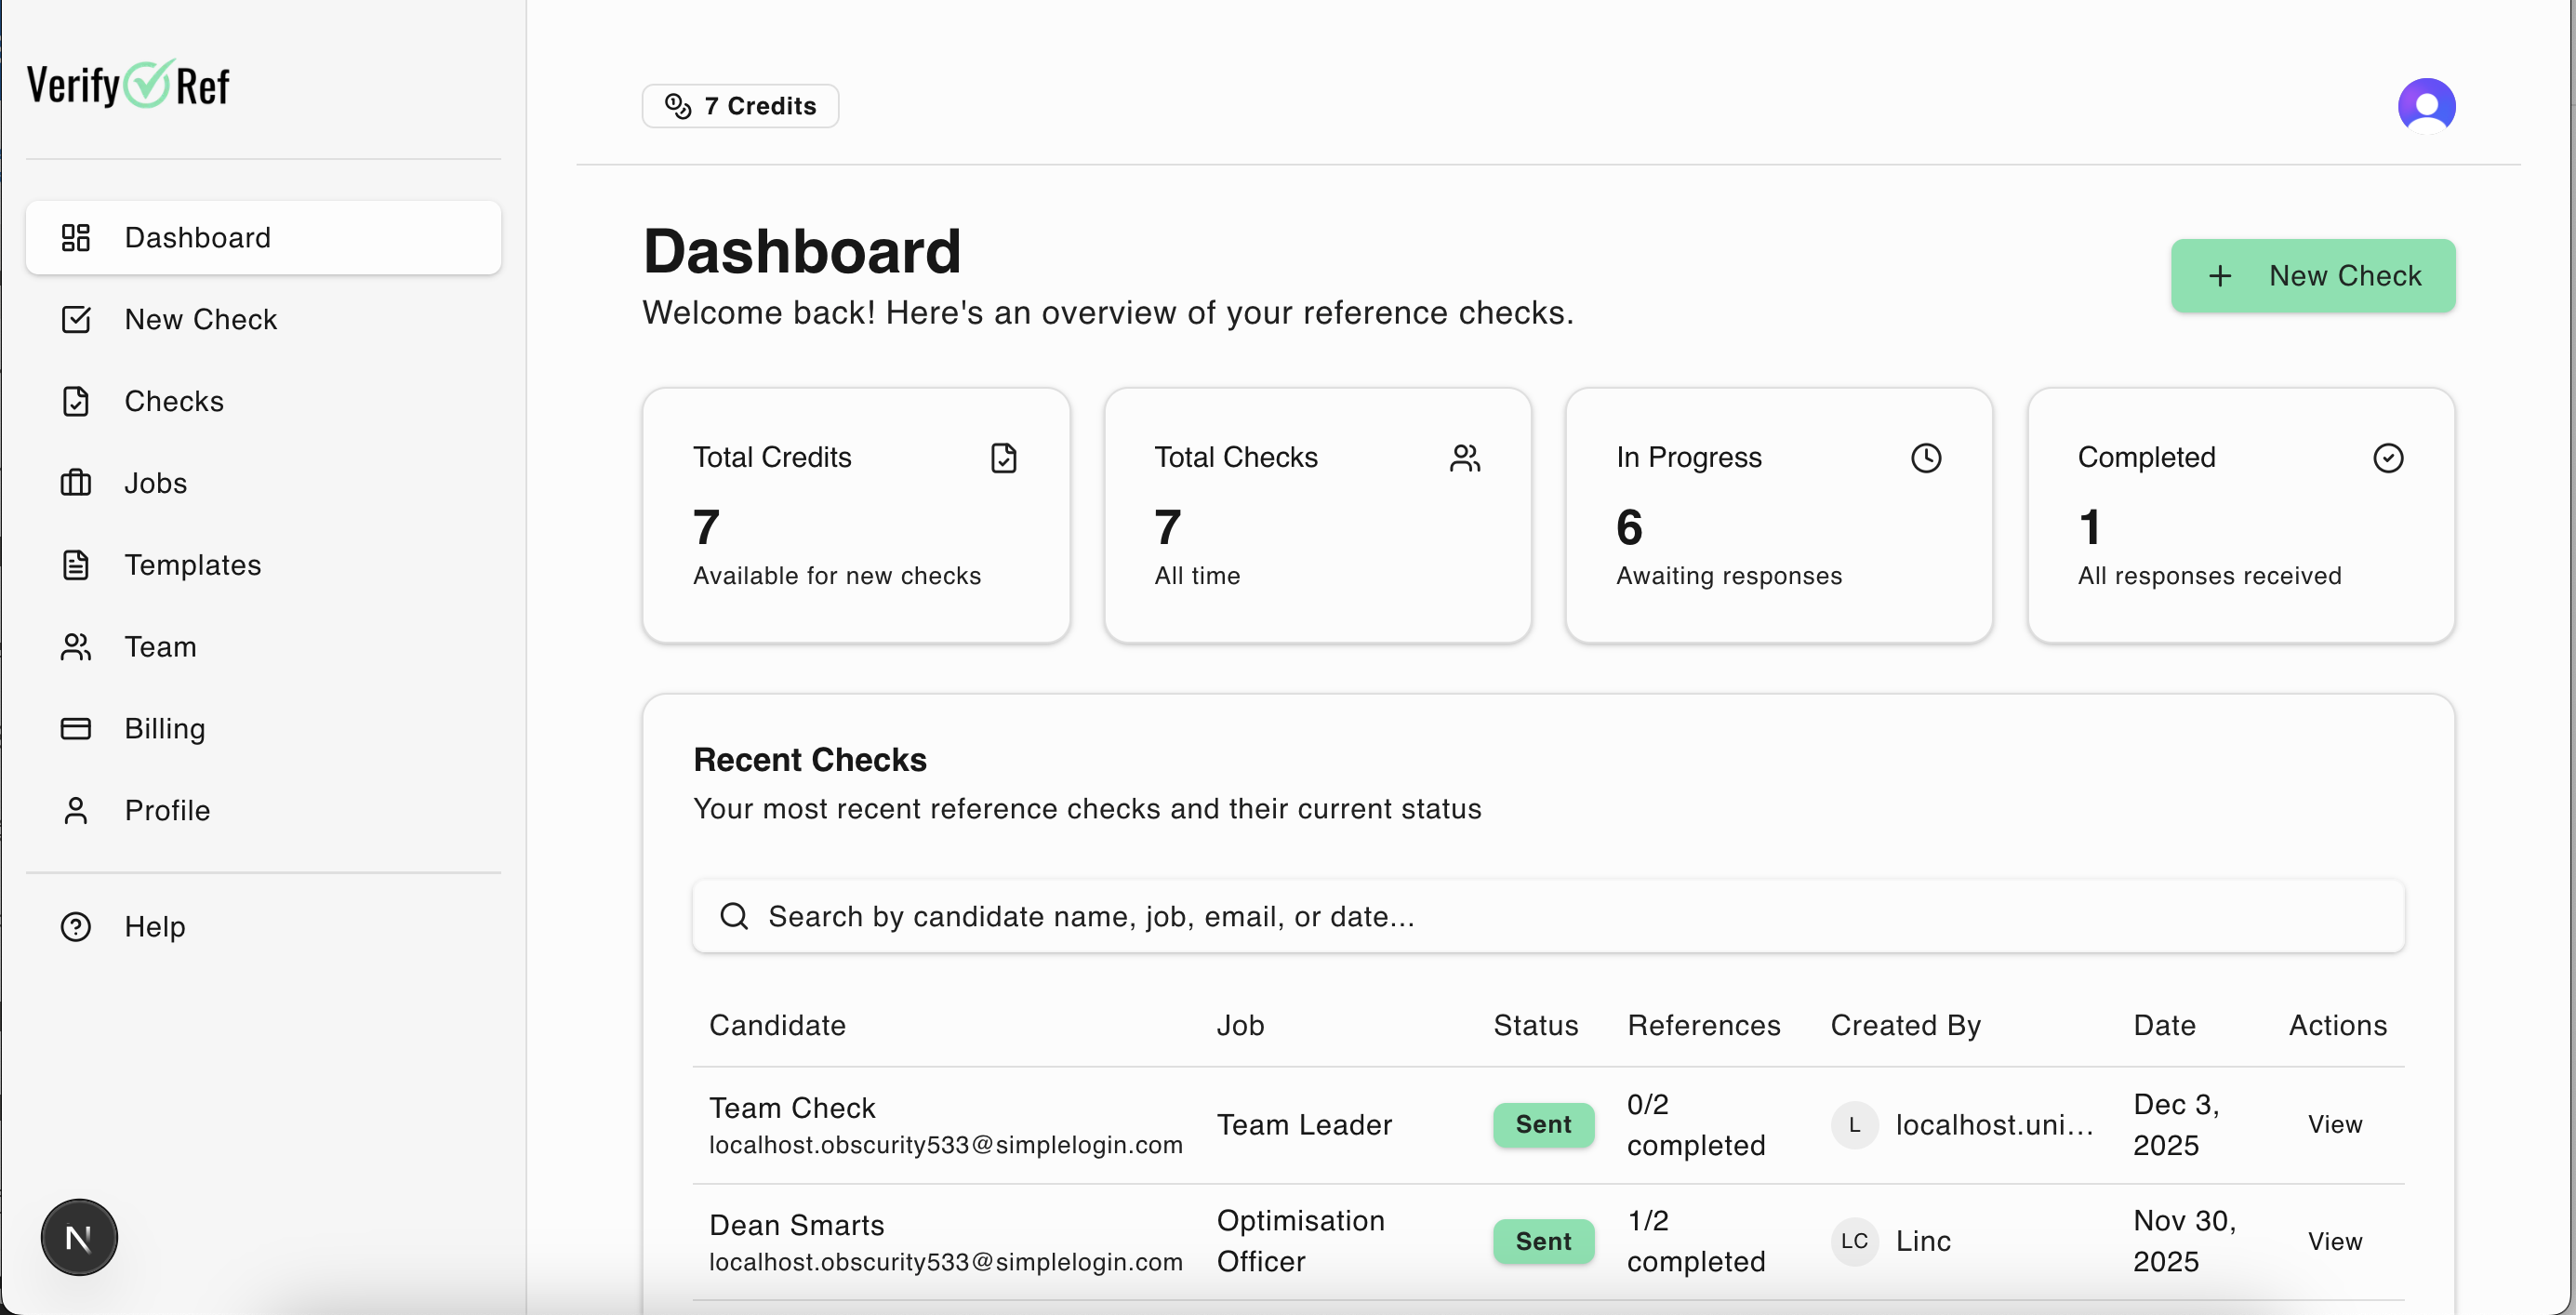Click the LC avatar beside Linc
This screenshot has width=2576, height=1315.
(1853, 1241)
